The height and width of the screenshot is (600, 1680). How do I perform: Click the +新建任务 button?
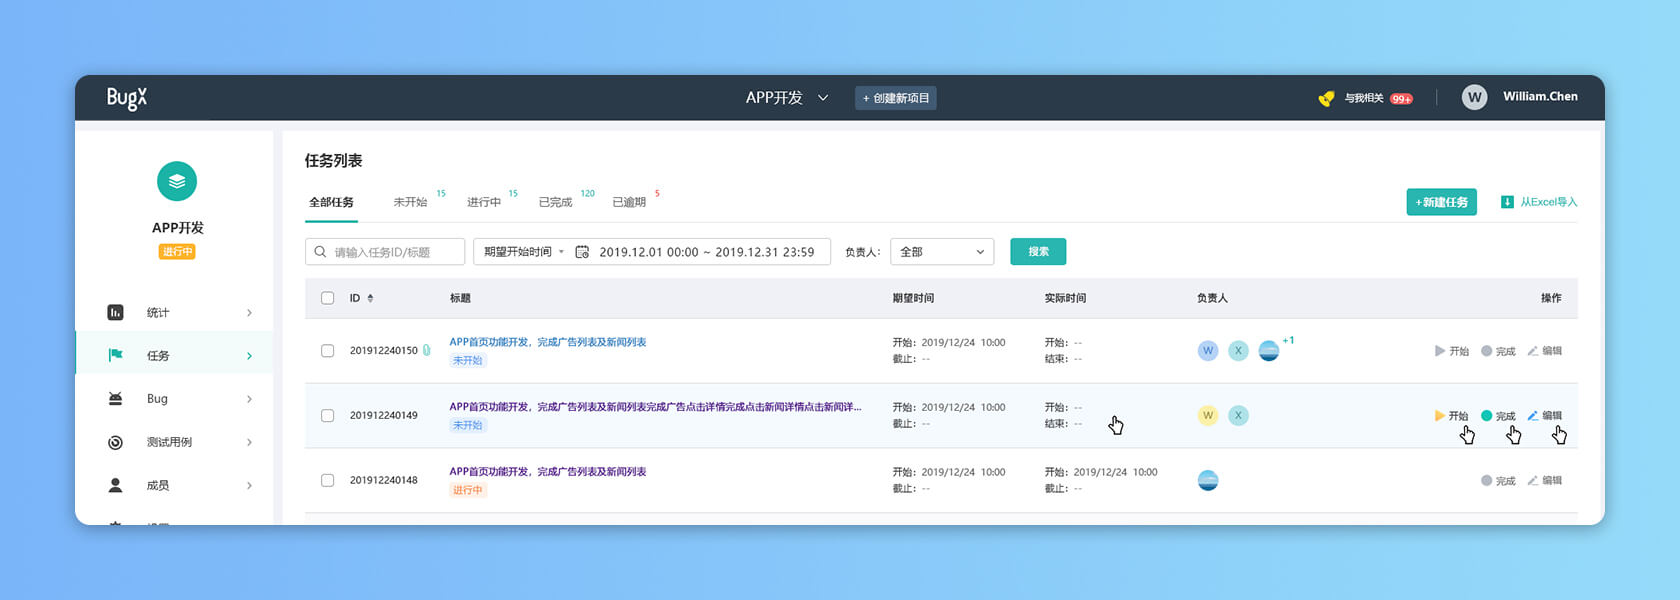1441,202
